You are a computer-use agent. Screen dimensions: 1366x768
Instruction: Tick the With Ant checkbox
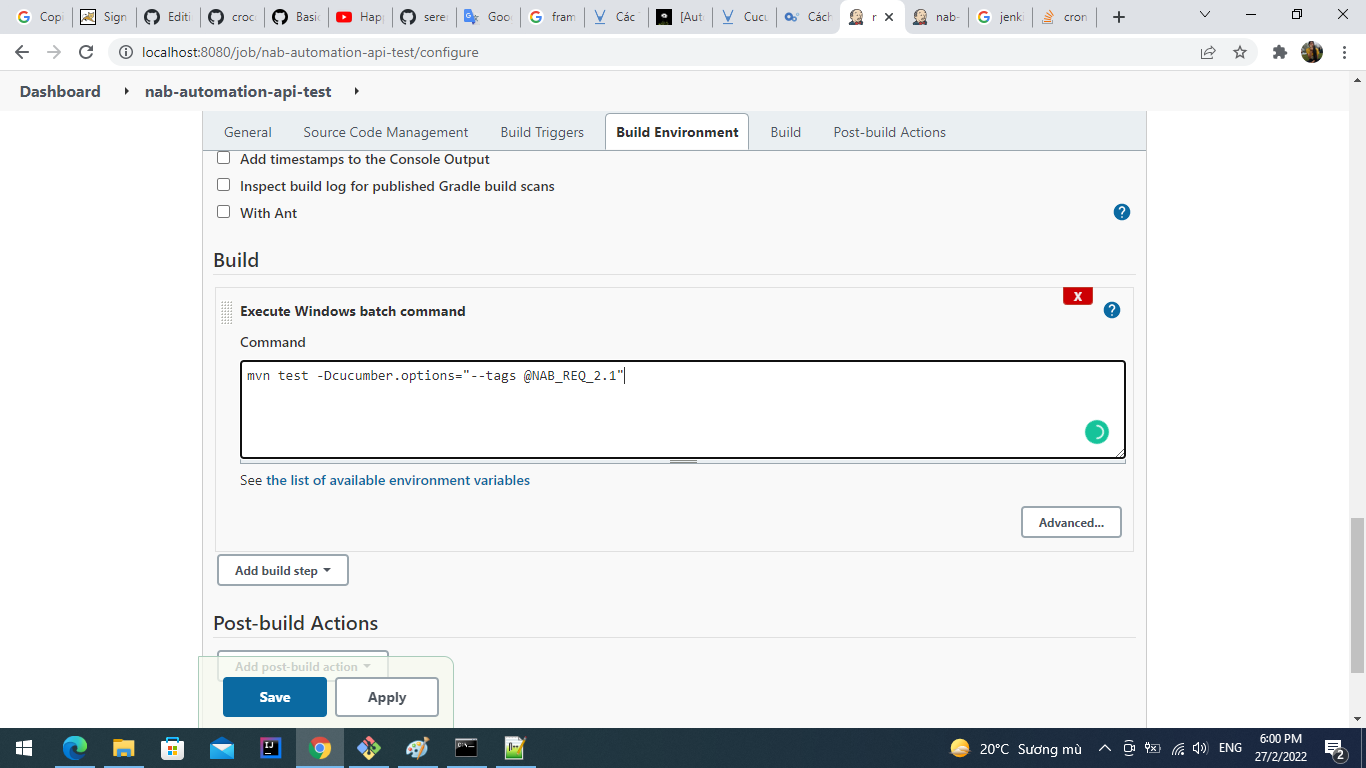coord(224,212)
